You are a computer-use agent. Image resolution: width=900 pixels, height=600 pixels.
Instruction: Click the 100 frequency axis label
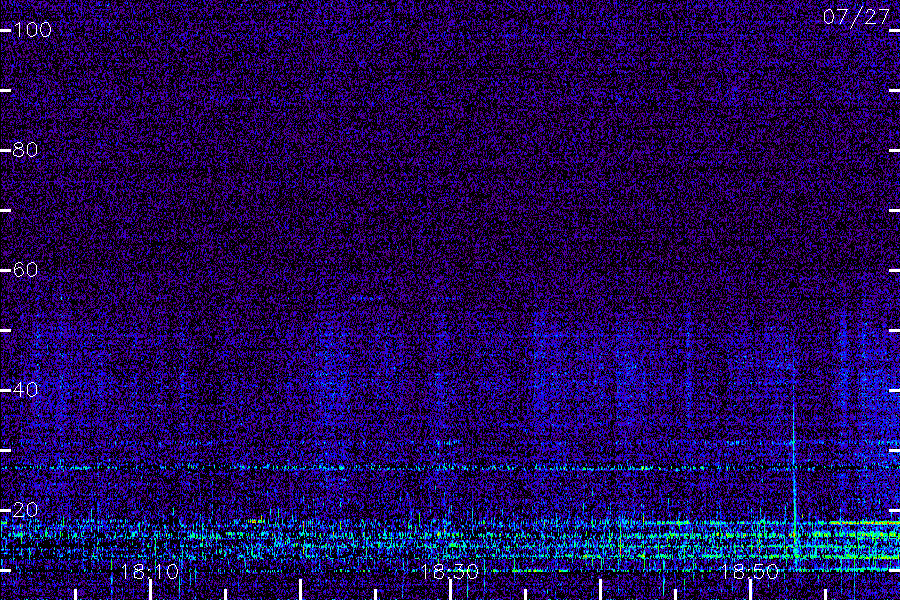coord(32,30)
